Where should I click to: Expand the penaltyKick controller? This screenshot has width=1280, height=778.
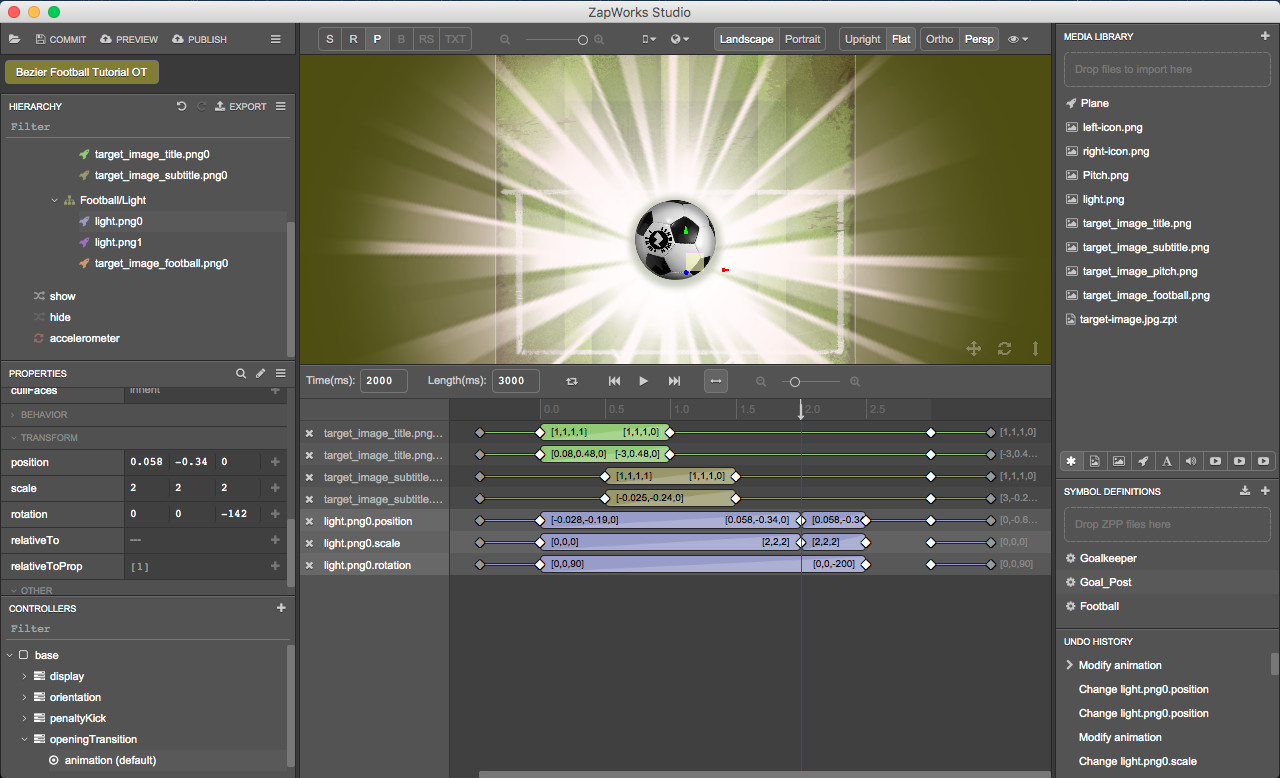(x=23, y=718)
